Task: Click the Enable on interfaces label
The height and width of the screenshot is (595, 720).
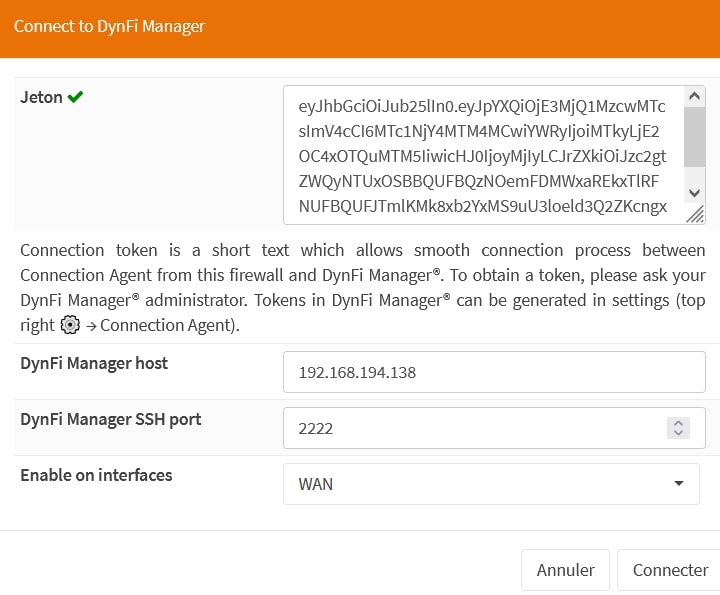Action: (96, 475)
